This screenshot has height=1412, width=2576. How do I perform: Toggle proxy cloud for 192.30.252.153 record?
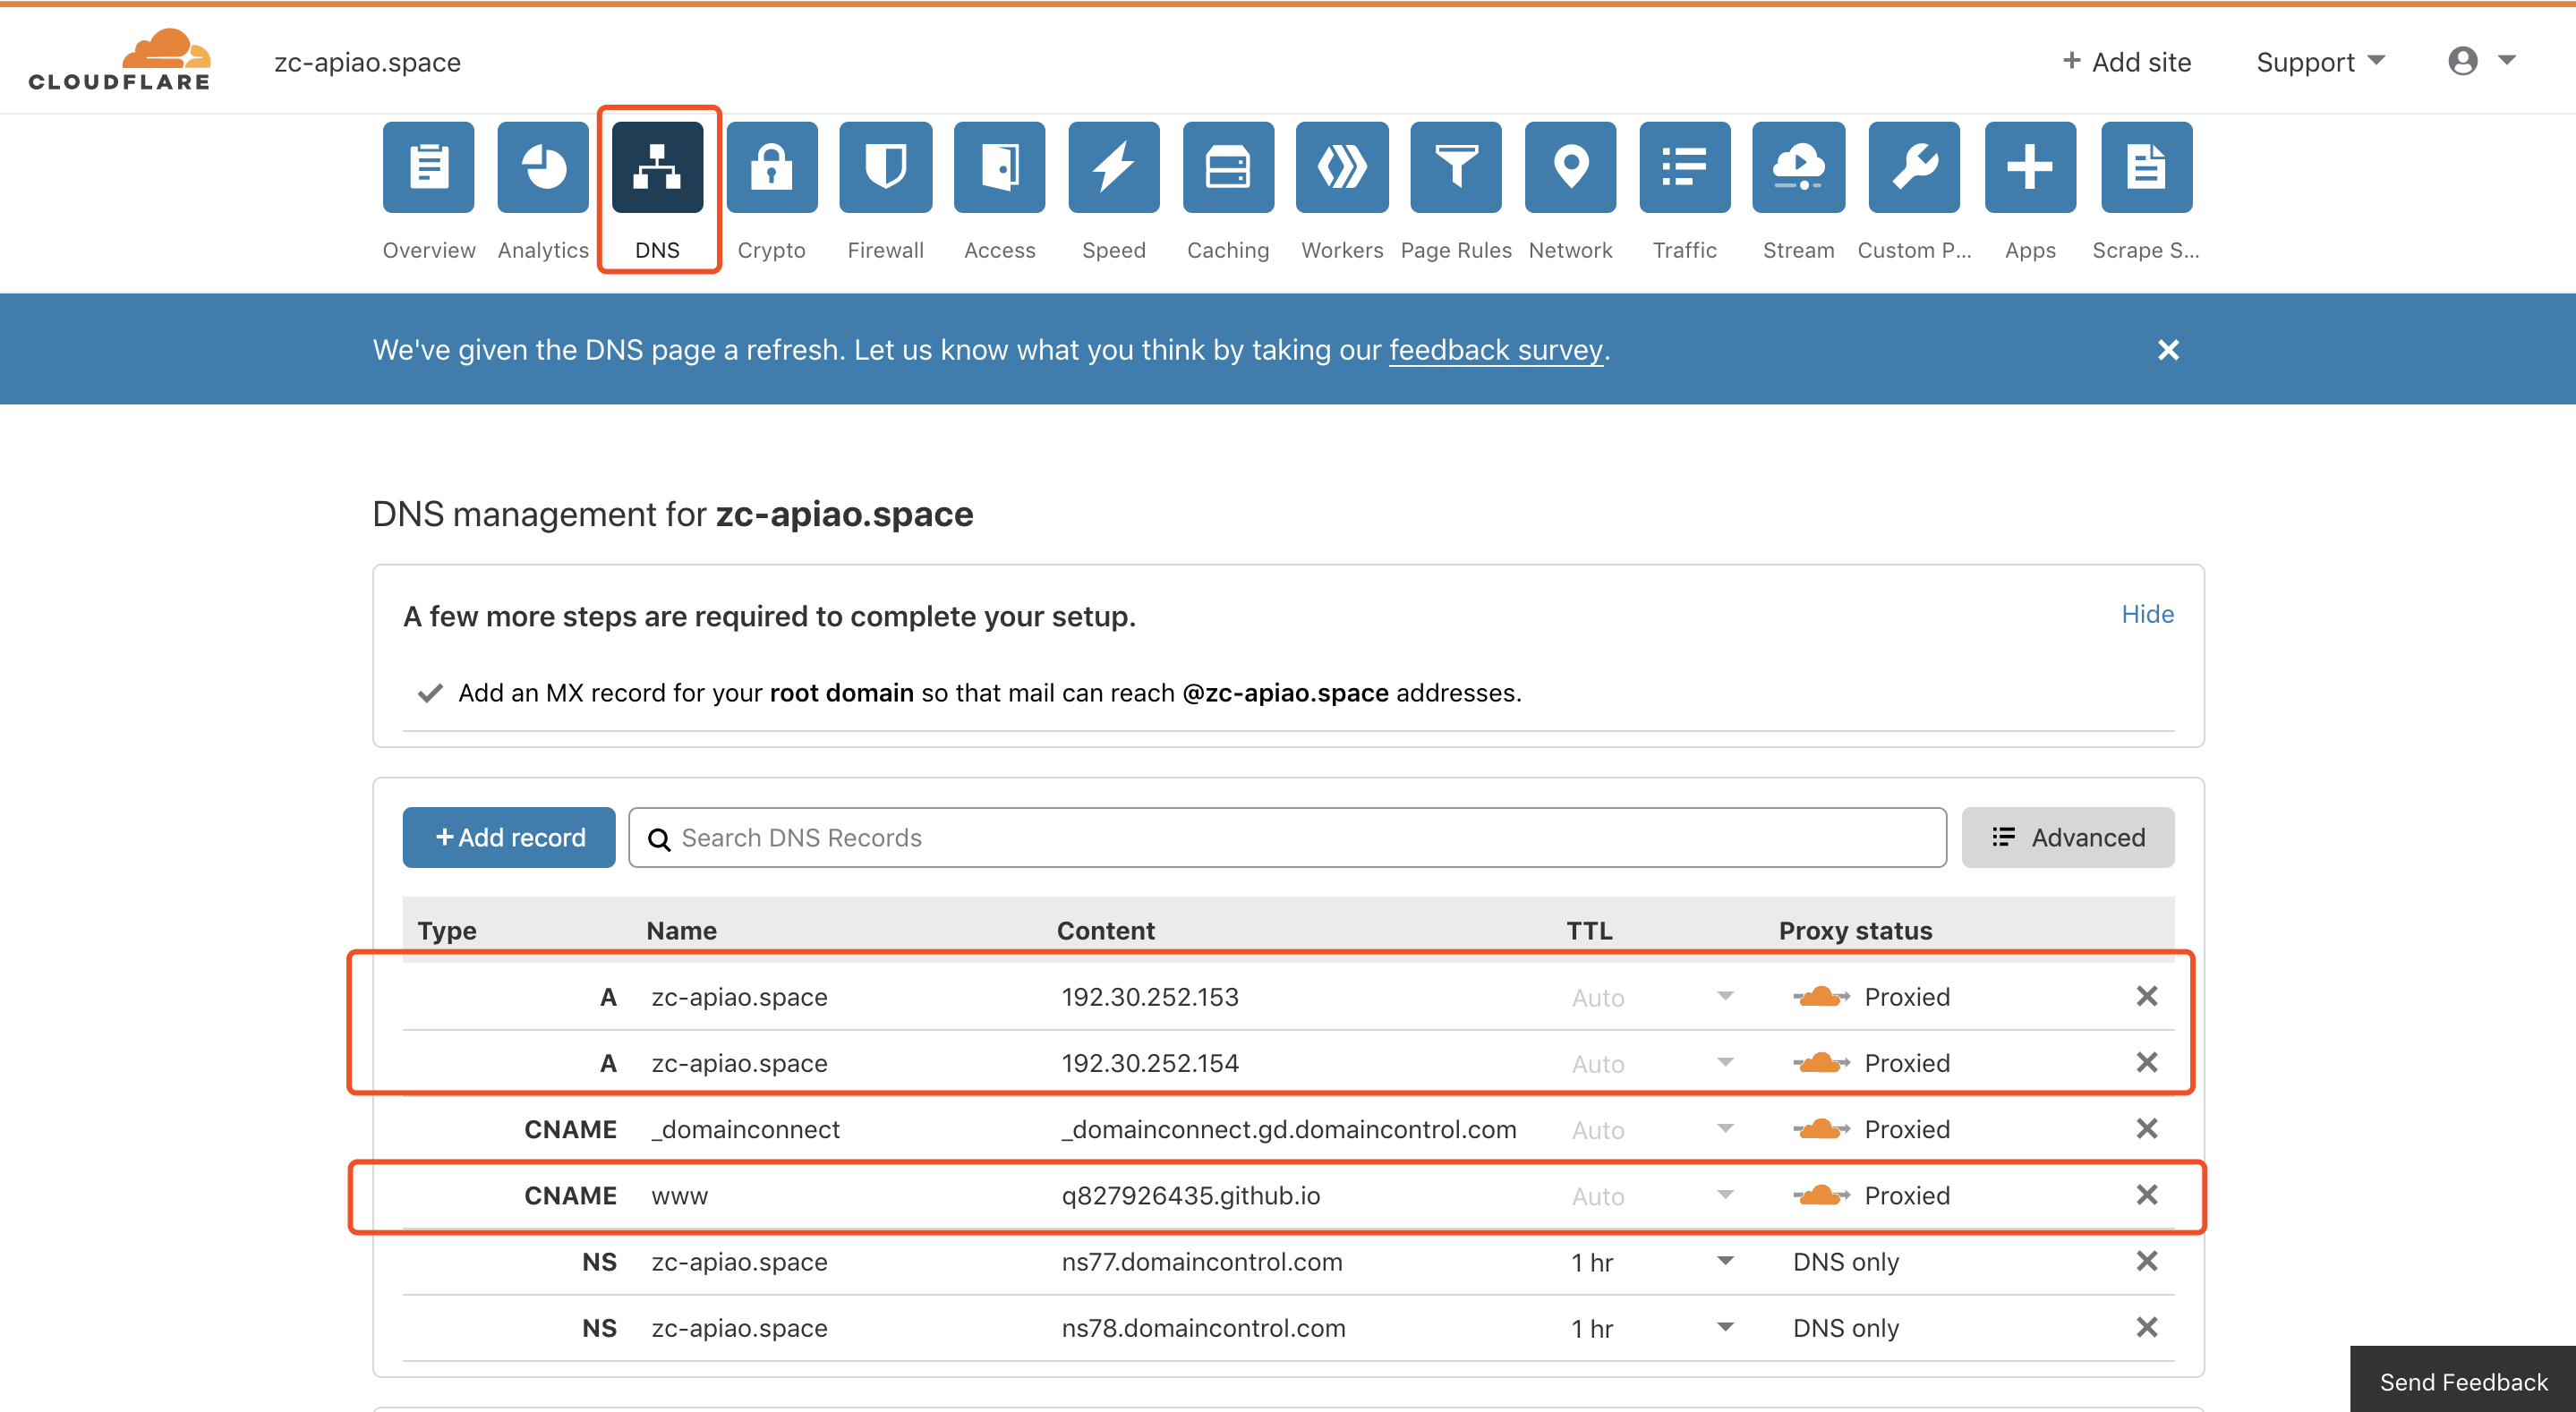1821,996
